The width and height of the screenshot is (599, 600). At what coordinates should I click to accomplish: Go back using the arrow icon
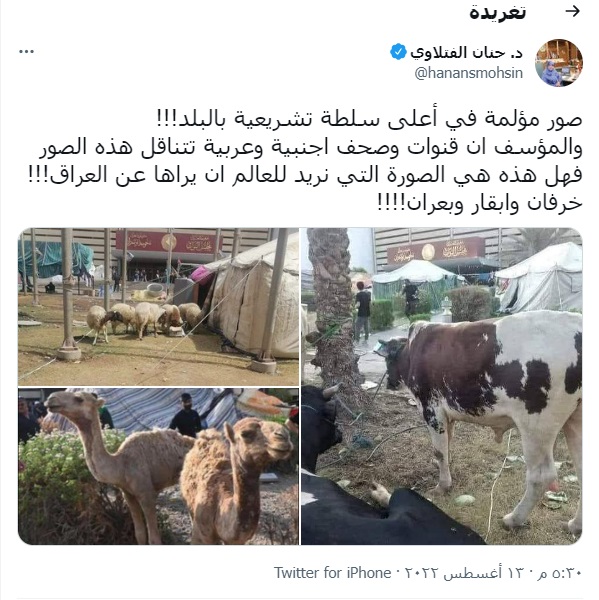(573, 11)
